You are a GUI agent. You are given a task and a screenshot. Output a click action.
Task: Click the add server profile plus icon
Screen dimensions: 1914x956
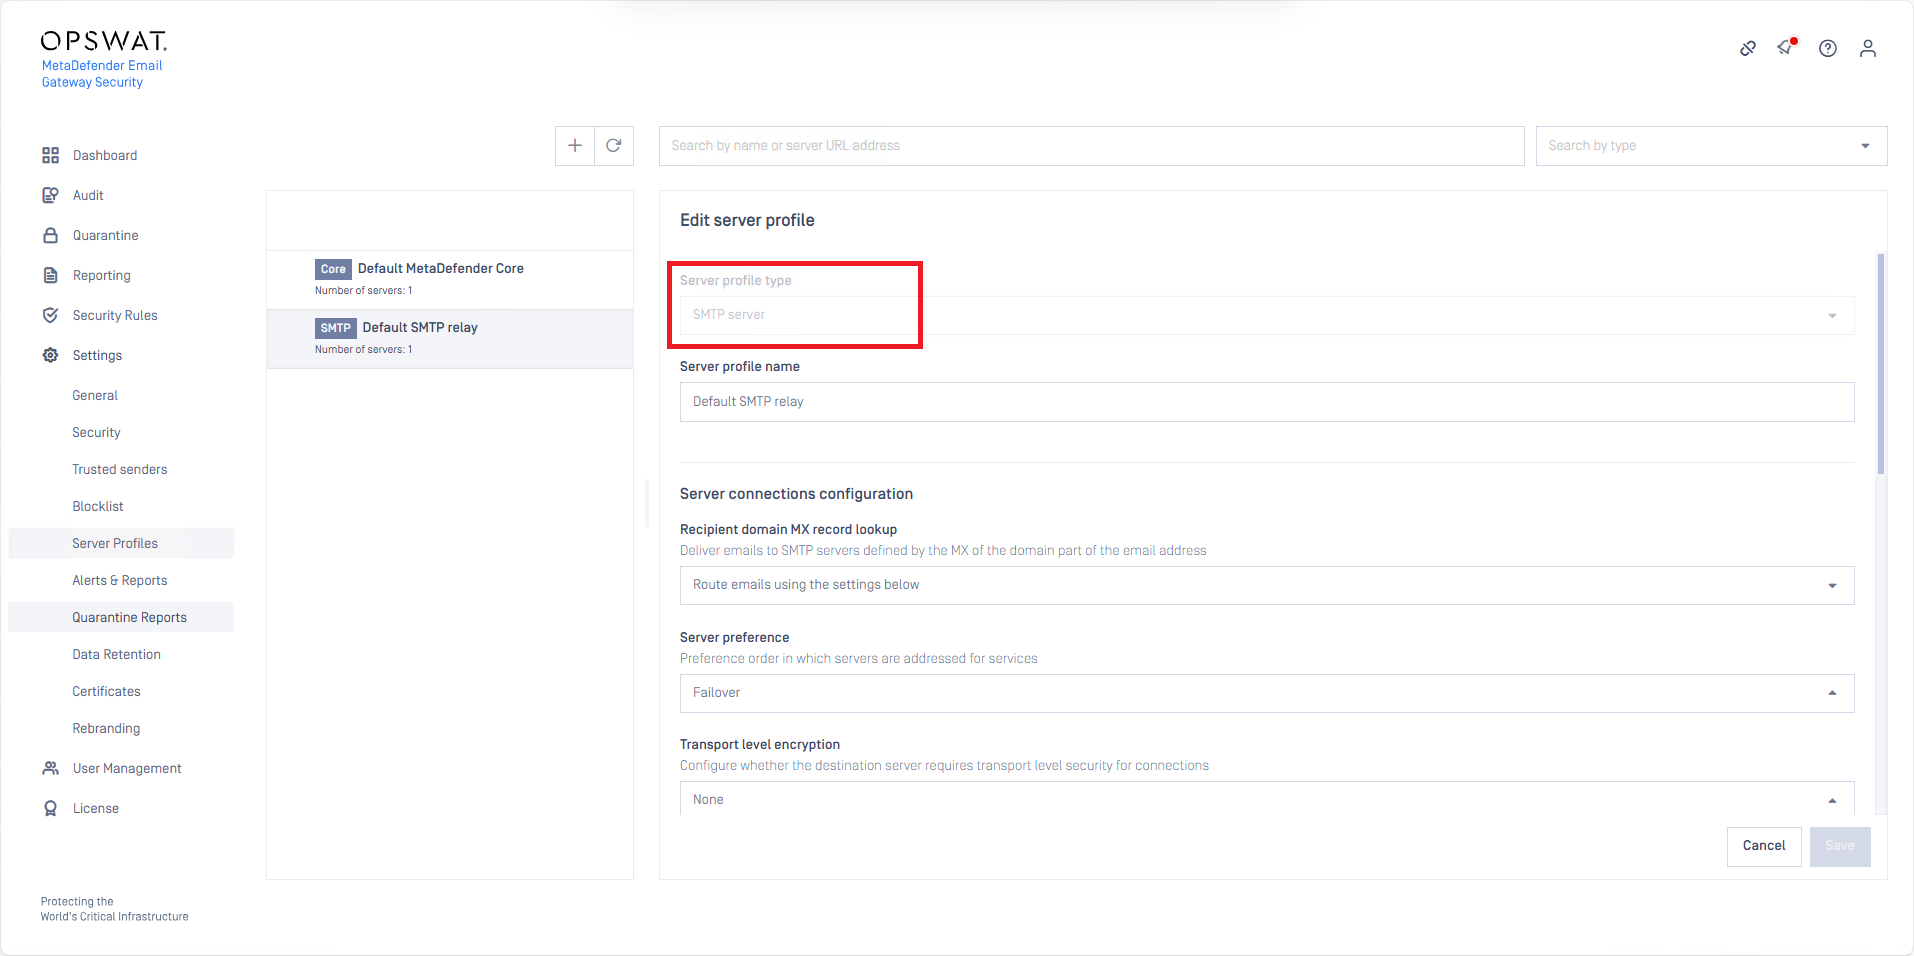(x=575, y=146)
